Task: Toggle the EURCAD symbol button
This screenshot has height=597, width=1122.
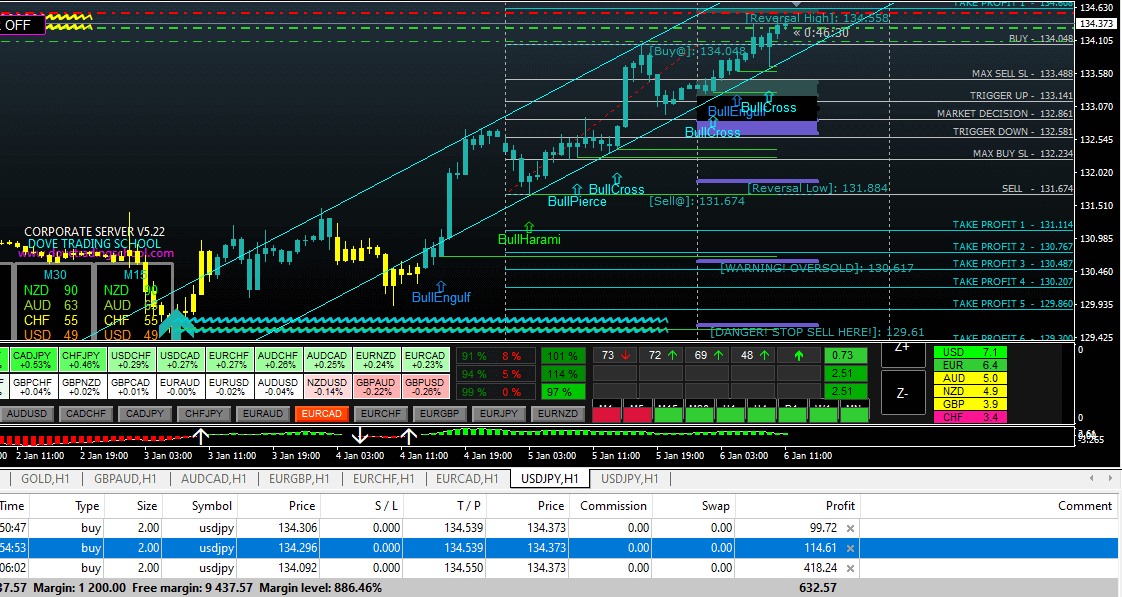Action: click(322, 413)
